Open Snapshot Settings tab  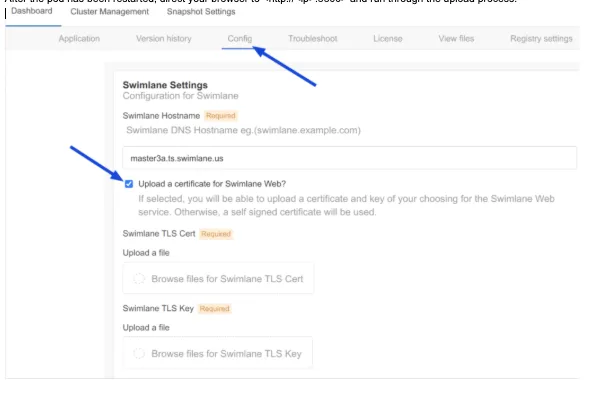[201, 12]
